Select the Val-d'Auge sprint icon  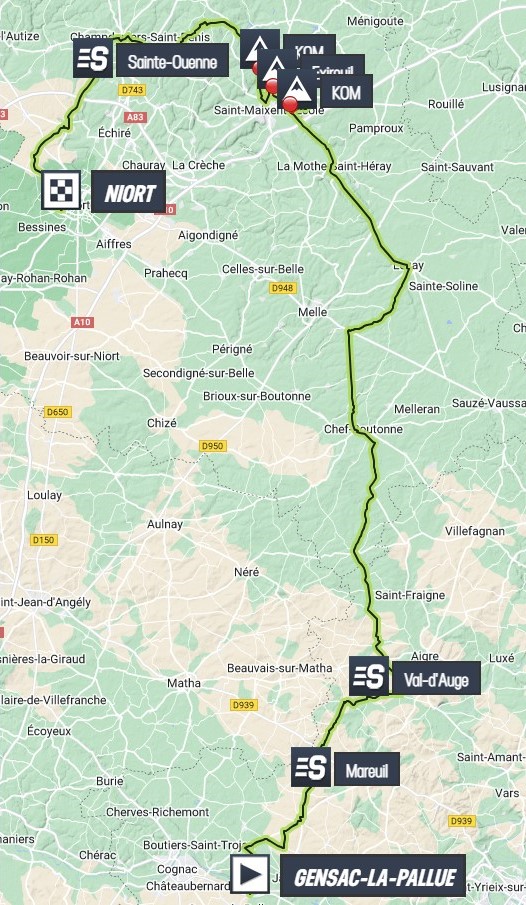369,676
